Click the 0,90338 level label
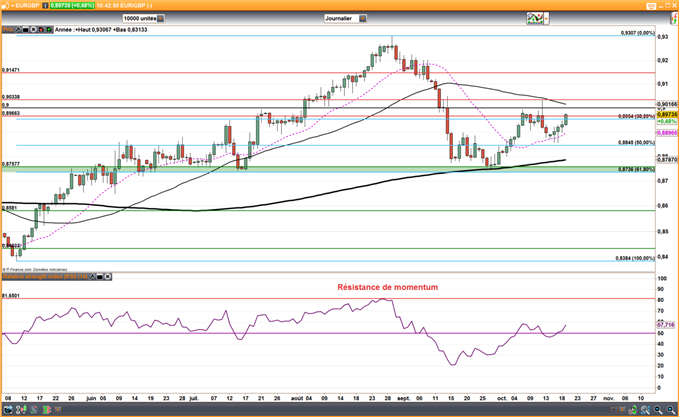This screenshot has width=679, height=417. (11, 97)
